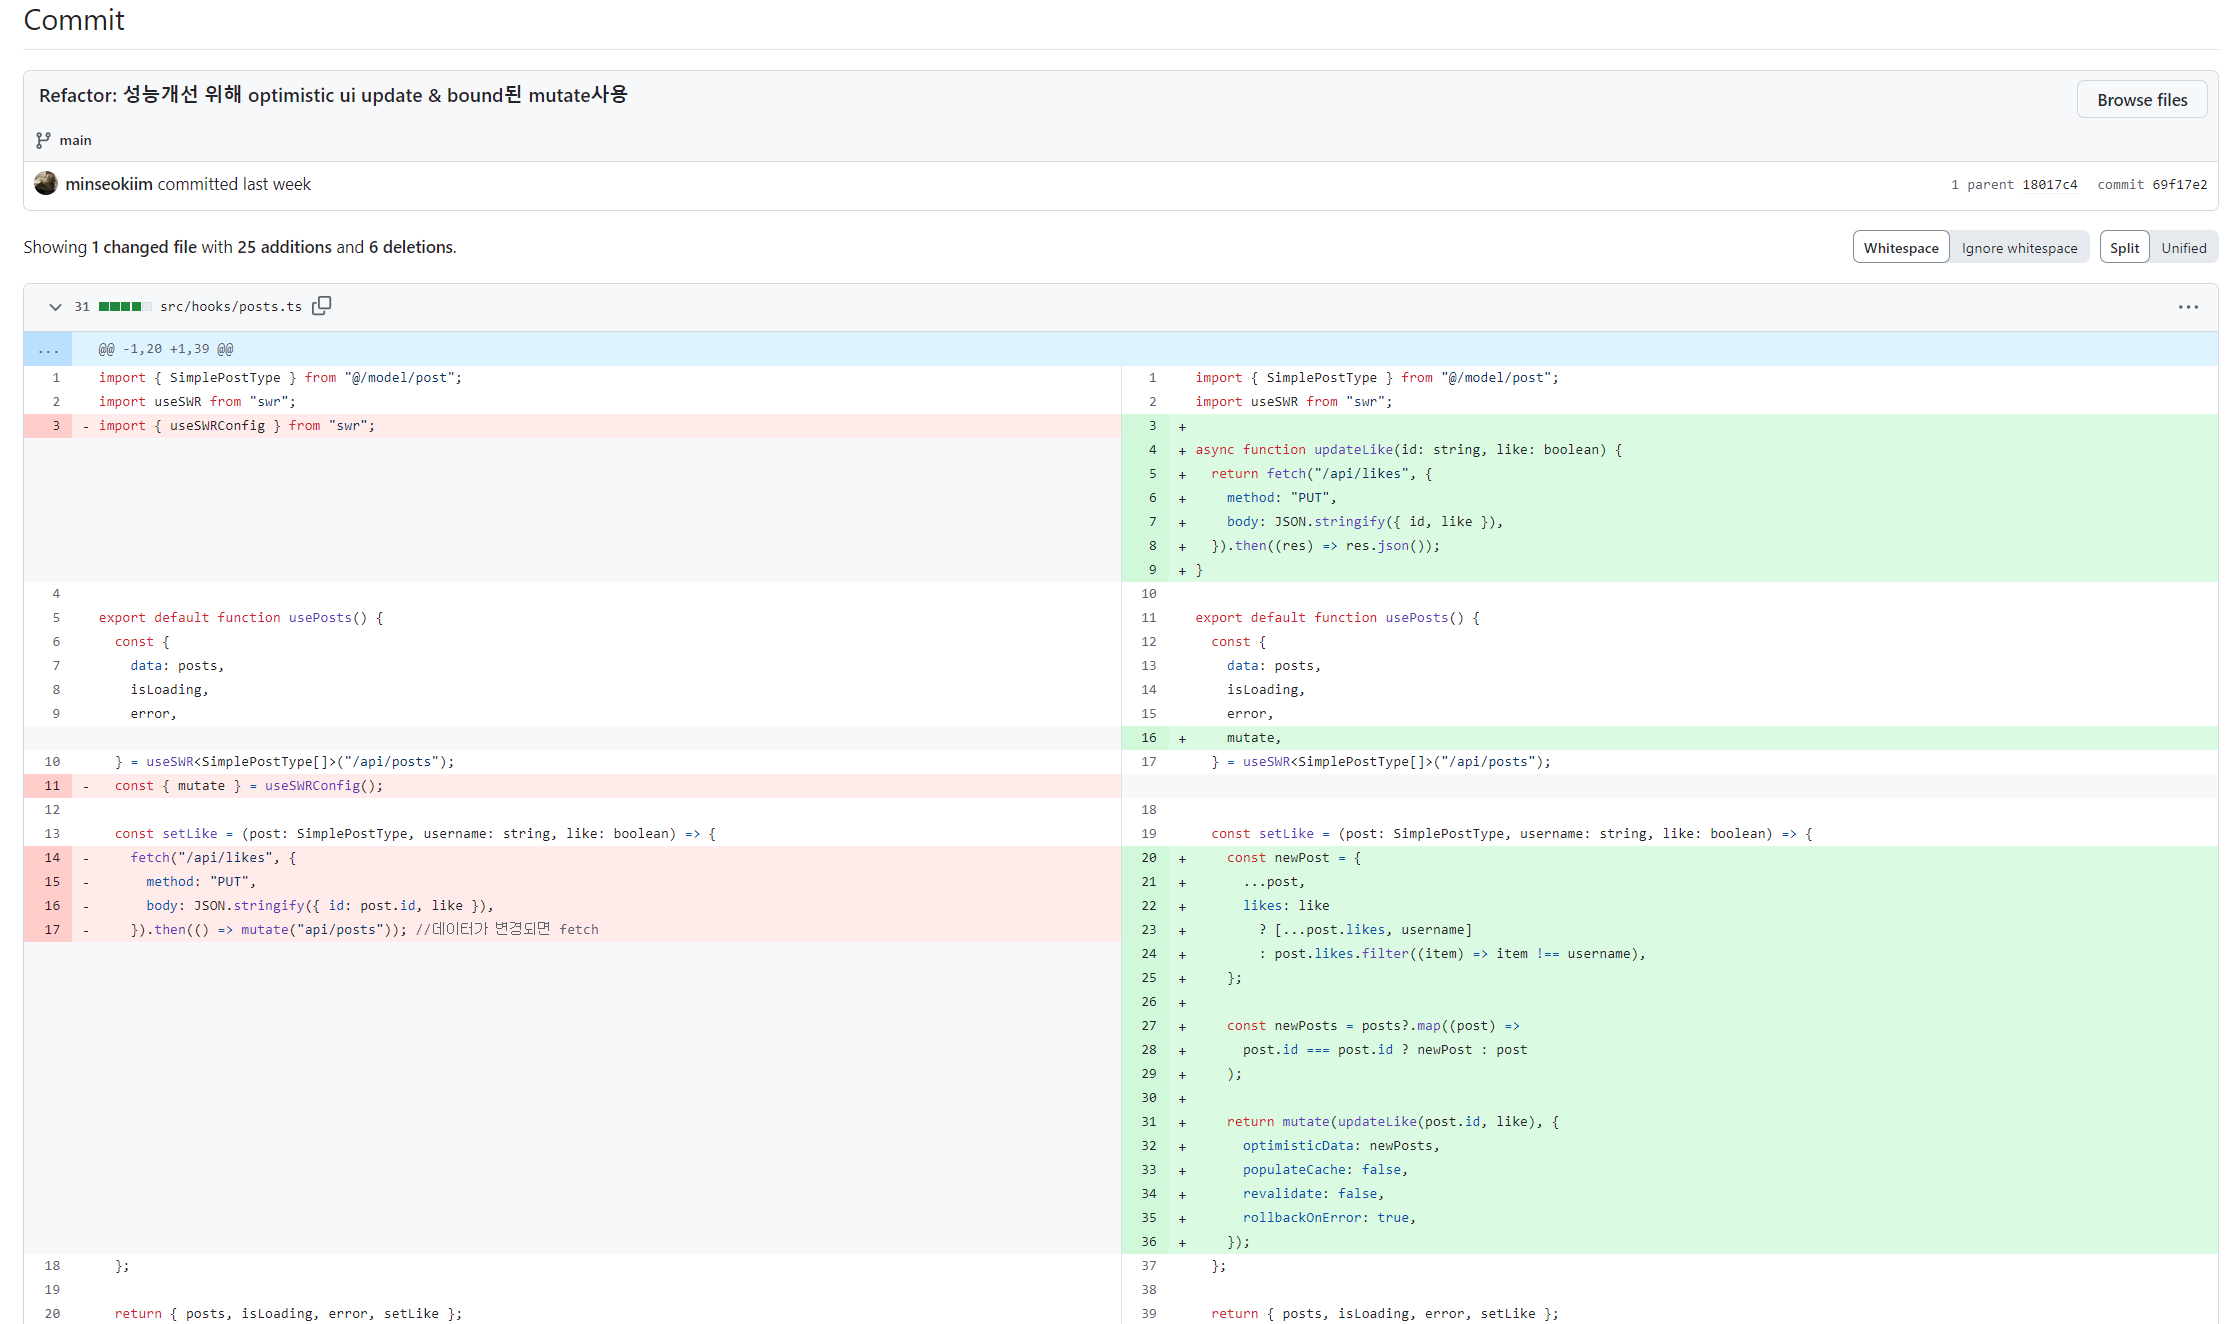Open parent commit 18017c4
This screenshot has height=1324, width=2230.
pos(2049,185)
